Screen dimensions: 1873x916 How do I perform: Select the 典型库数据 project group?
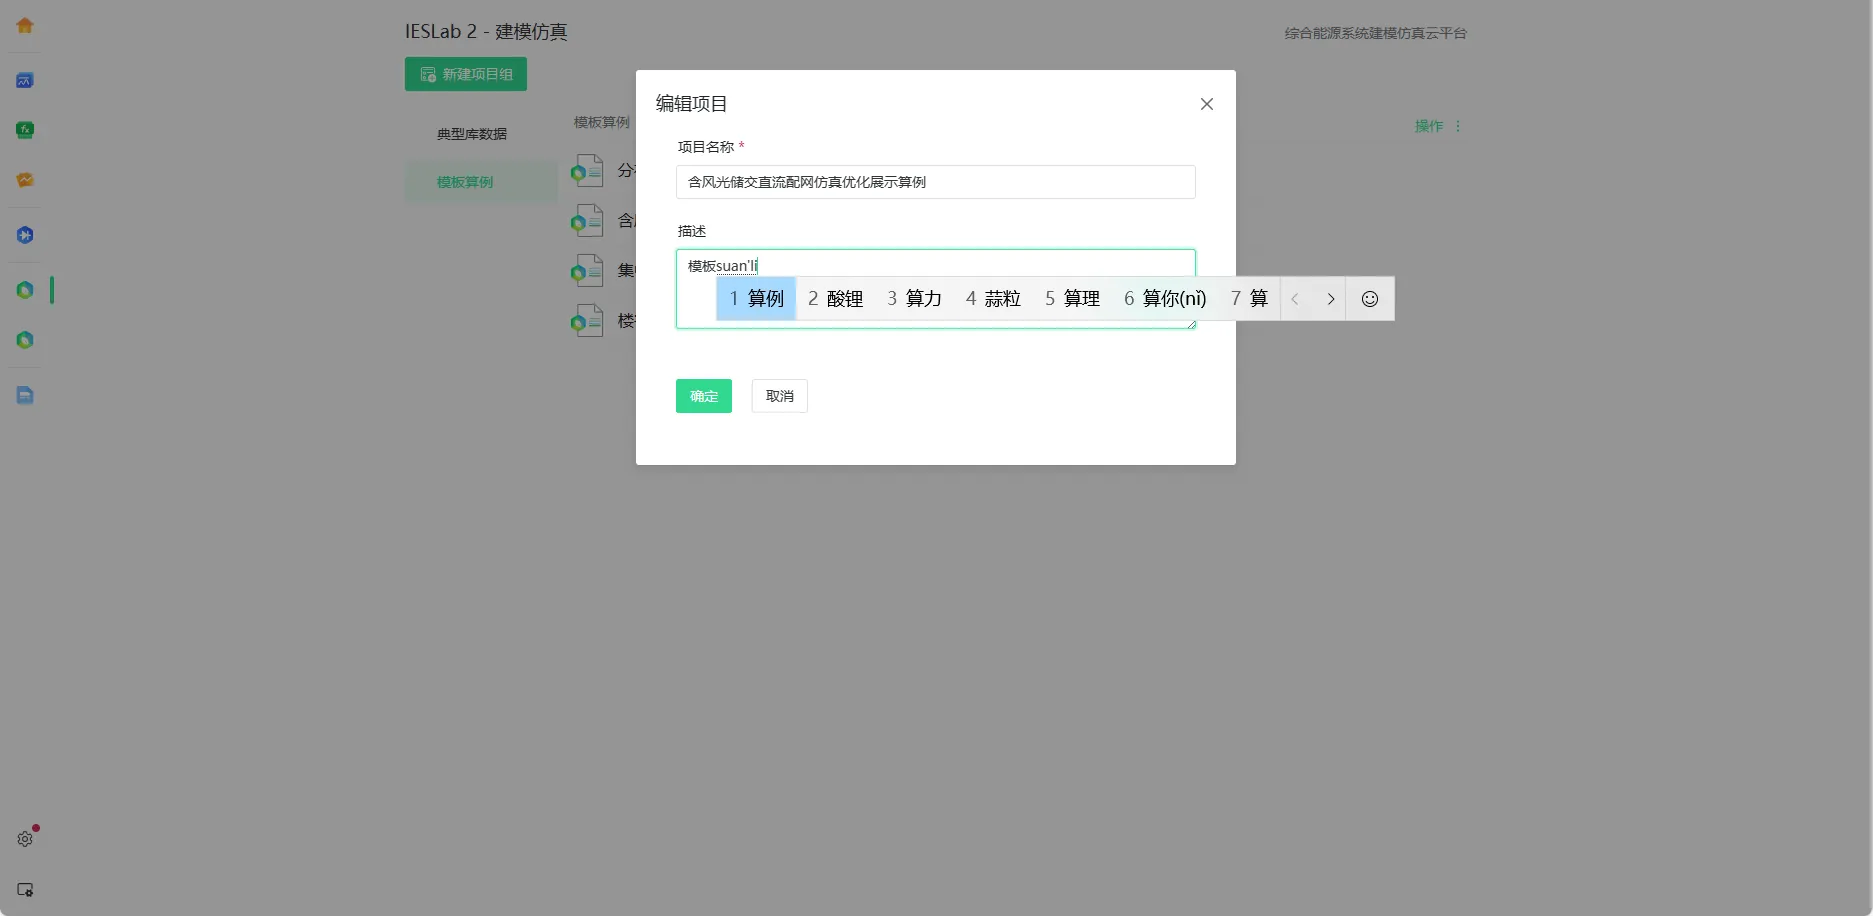472,134
